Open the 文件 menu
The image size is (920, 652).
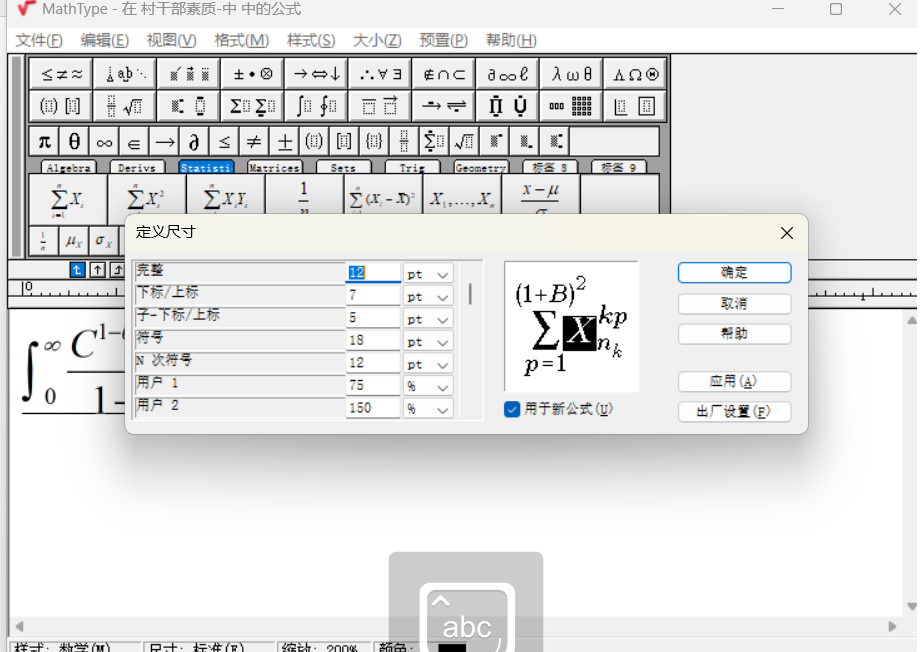pyautogui.click(x=39, y=40)
